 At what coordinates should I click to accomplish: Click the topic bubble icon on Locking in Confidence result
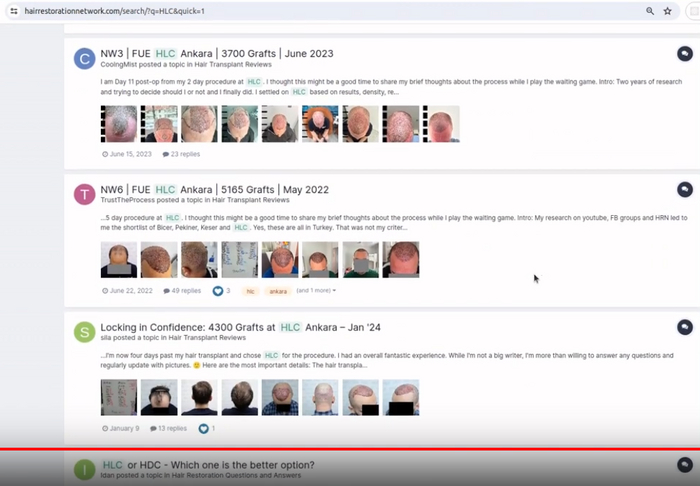click(685, 327)
